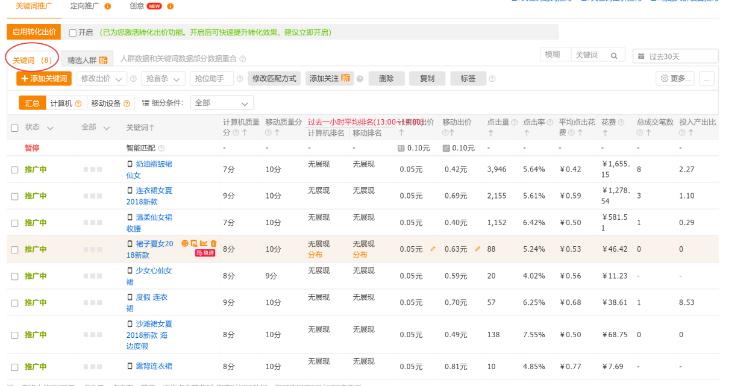The image size is (730, 386).
Task: Click the phone icon before 连衣裙女夏 keyword
Action: 130,190
